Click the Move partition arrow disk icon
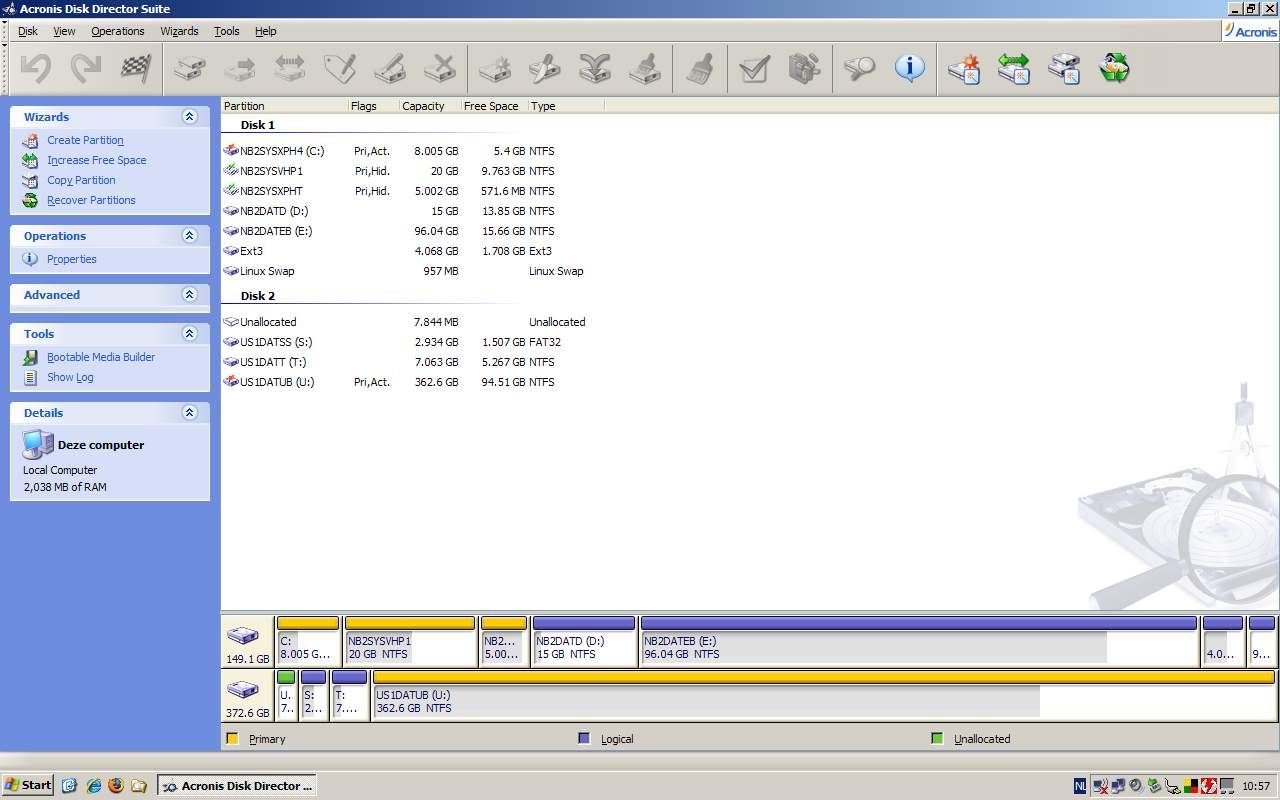1280x800 pixels. tap(240, 68)
